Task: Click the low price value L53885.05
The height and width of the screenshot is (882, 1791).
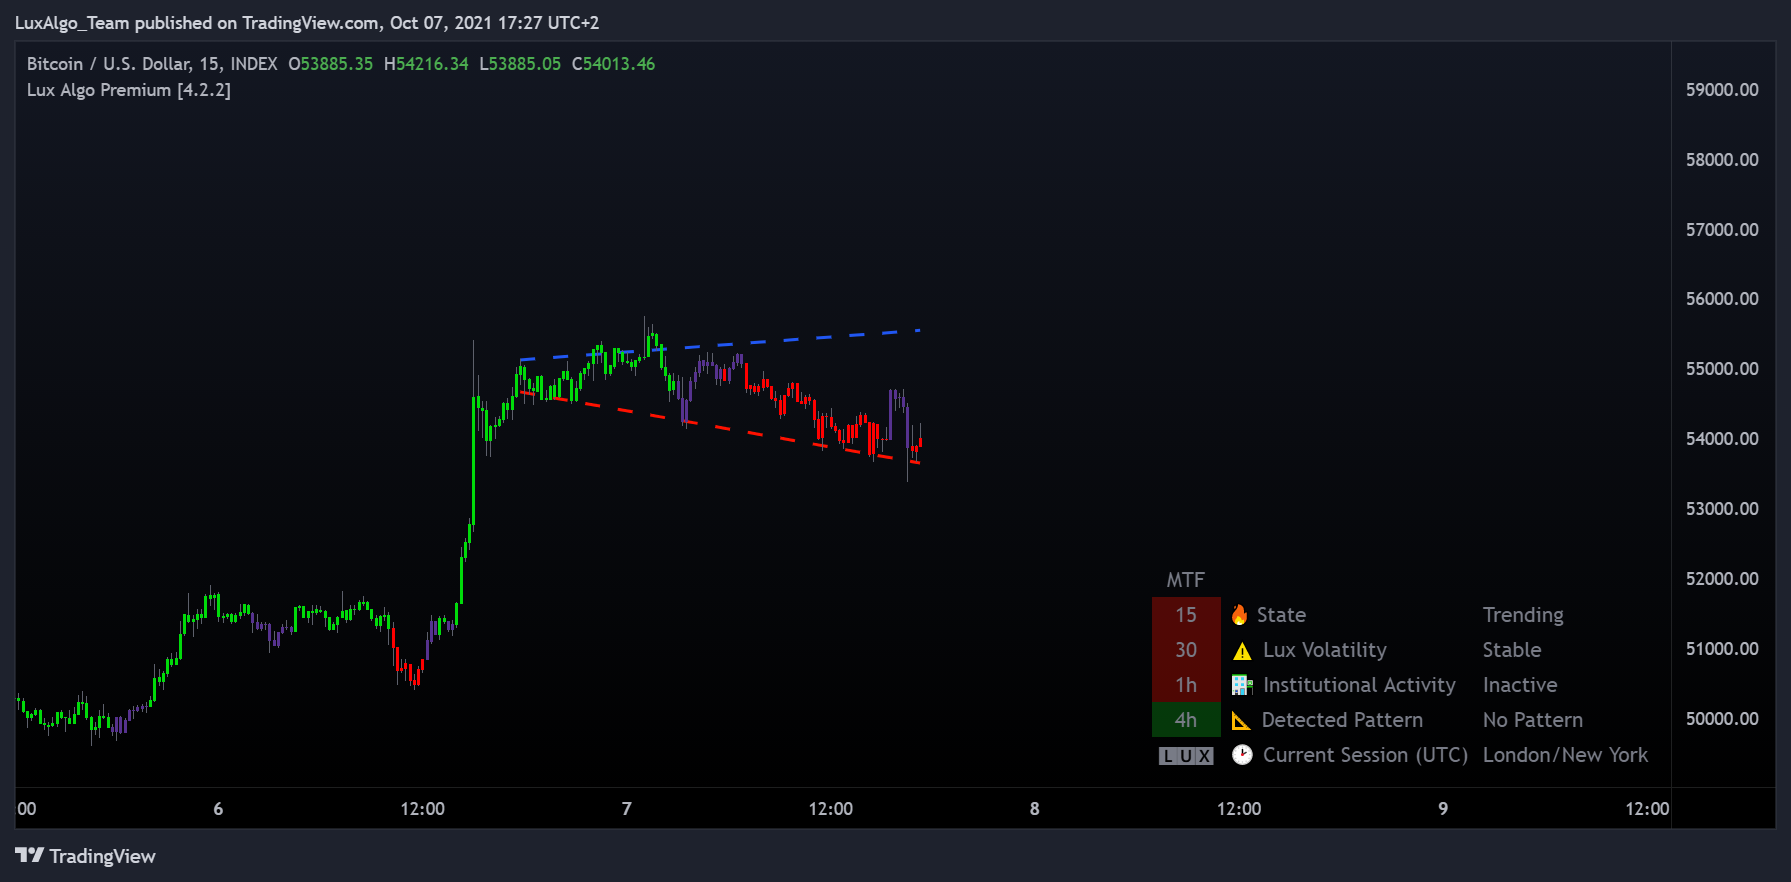Action: 520,64
